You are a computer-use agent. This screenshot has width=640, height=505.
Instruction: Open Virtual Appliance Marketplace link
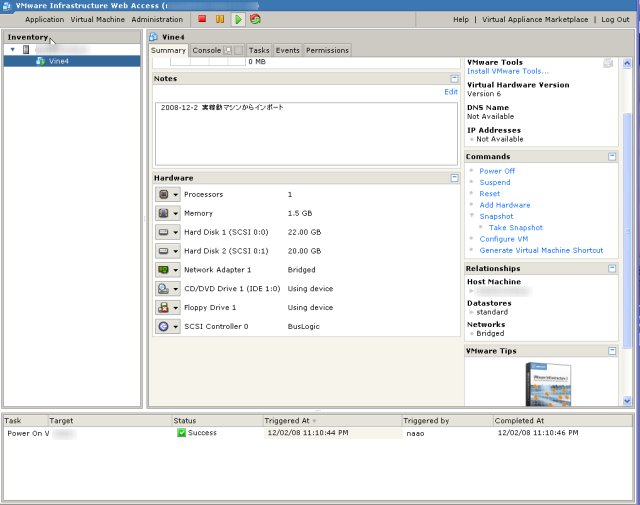click(535, 19)
